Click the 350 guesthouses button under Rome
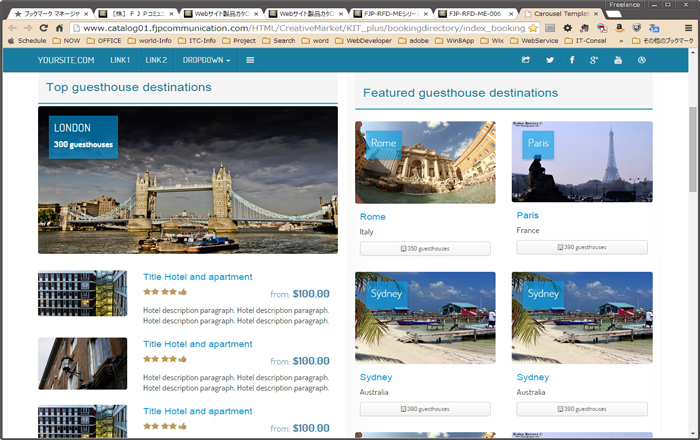This screenshot has width=700, height=440. pyautogui.click(x=425, y=248)
